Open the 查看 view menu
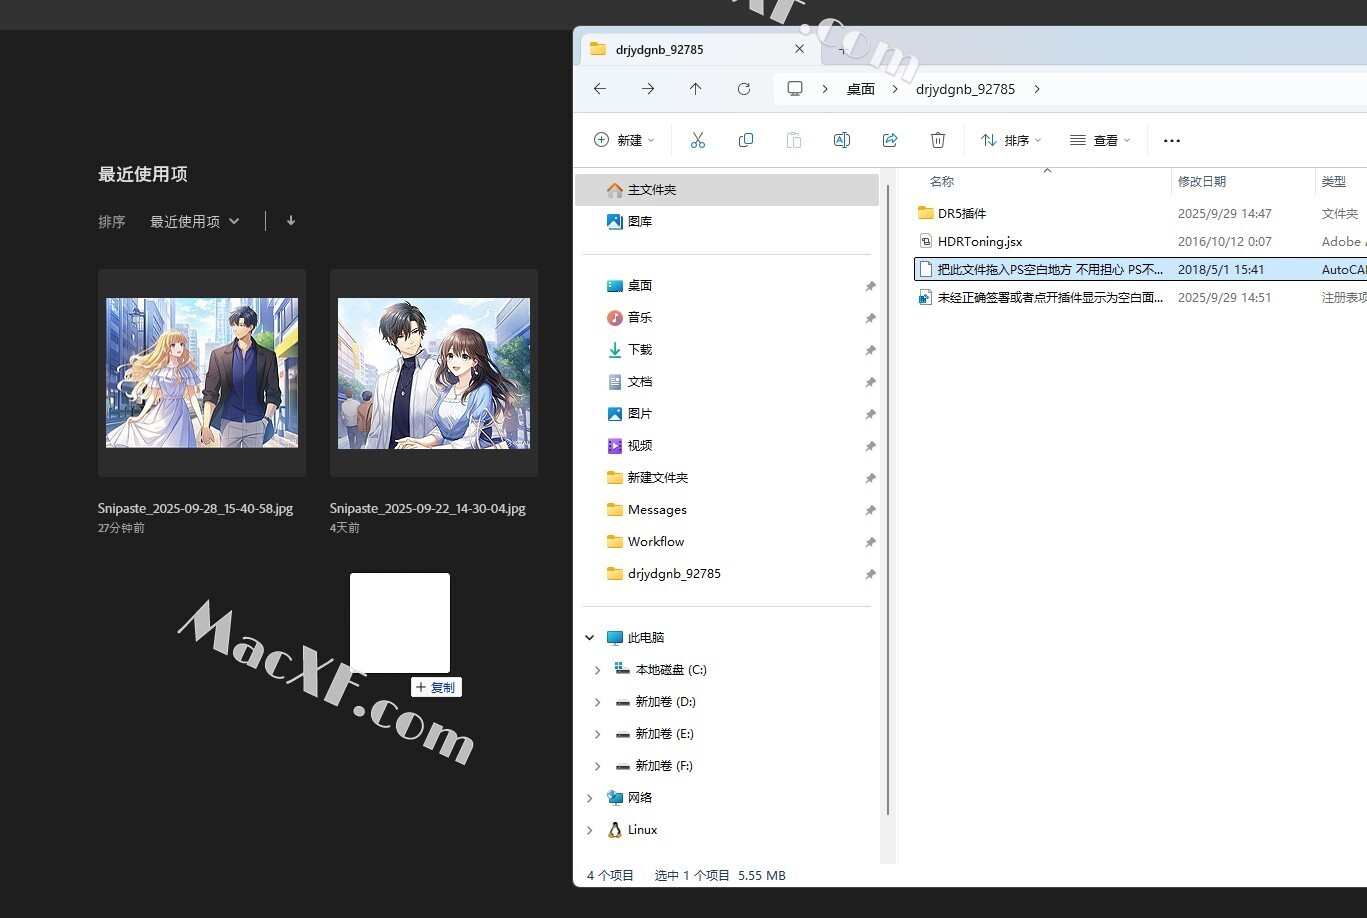 click(1100, 141)
